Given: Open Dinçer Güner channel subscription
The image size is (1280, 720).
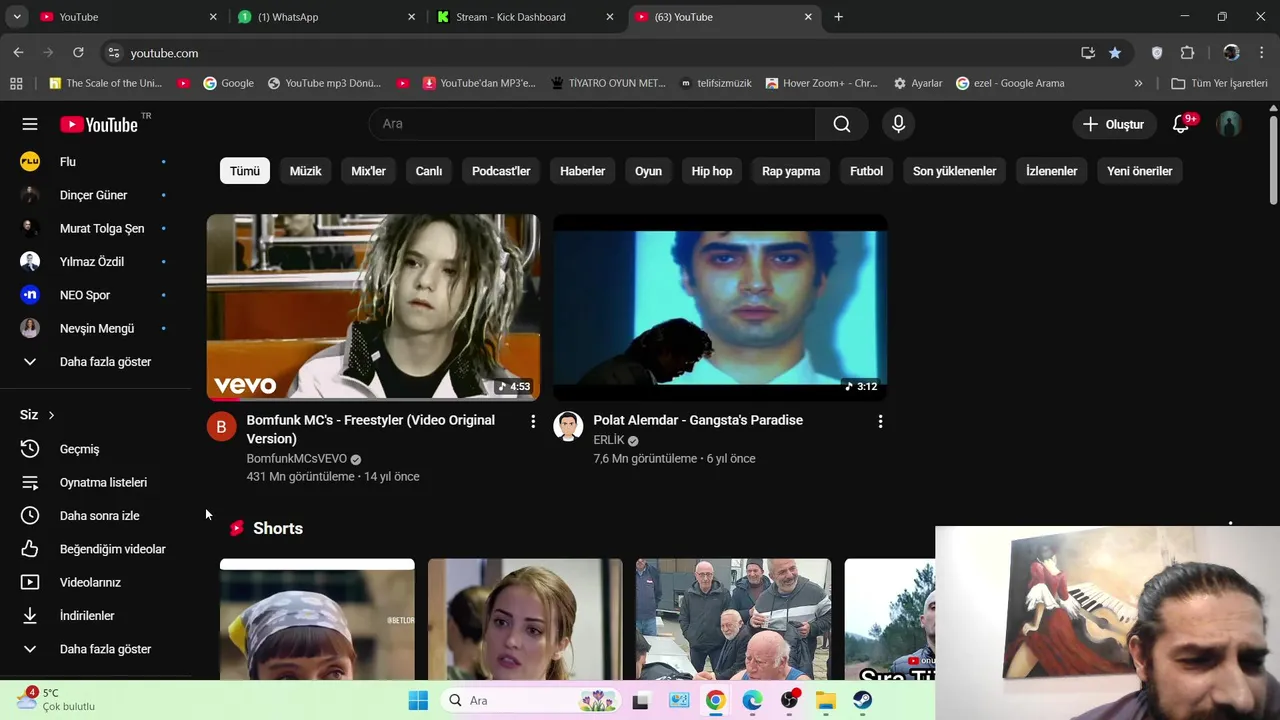Looking at the screenshot, I should 95,195.
